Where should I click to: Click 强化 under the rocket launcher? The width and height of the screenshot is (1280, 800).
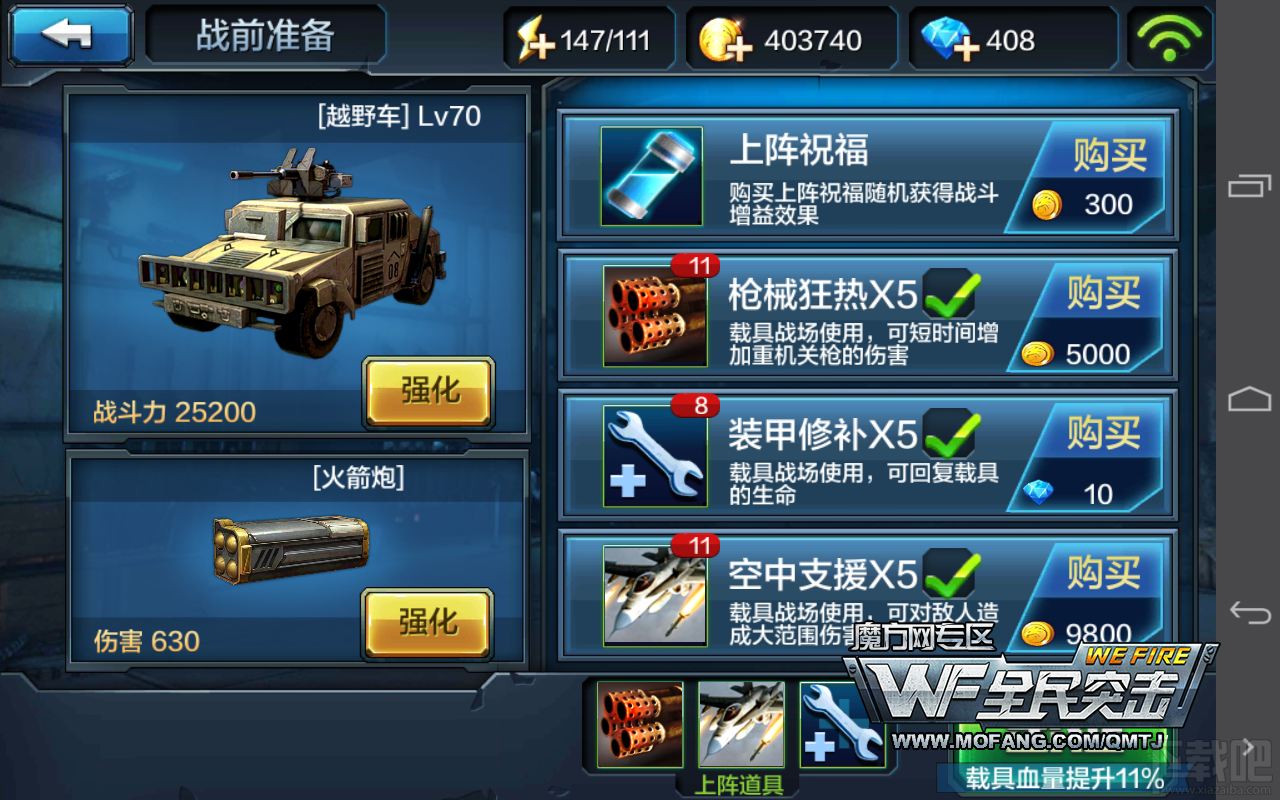point(428,623)
